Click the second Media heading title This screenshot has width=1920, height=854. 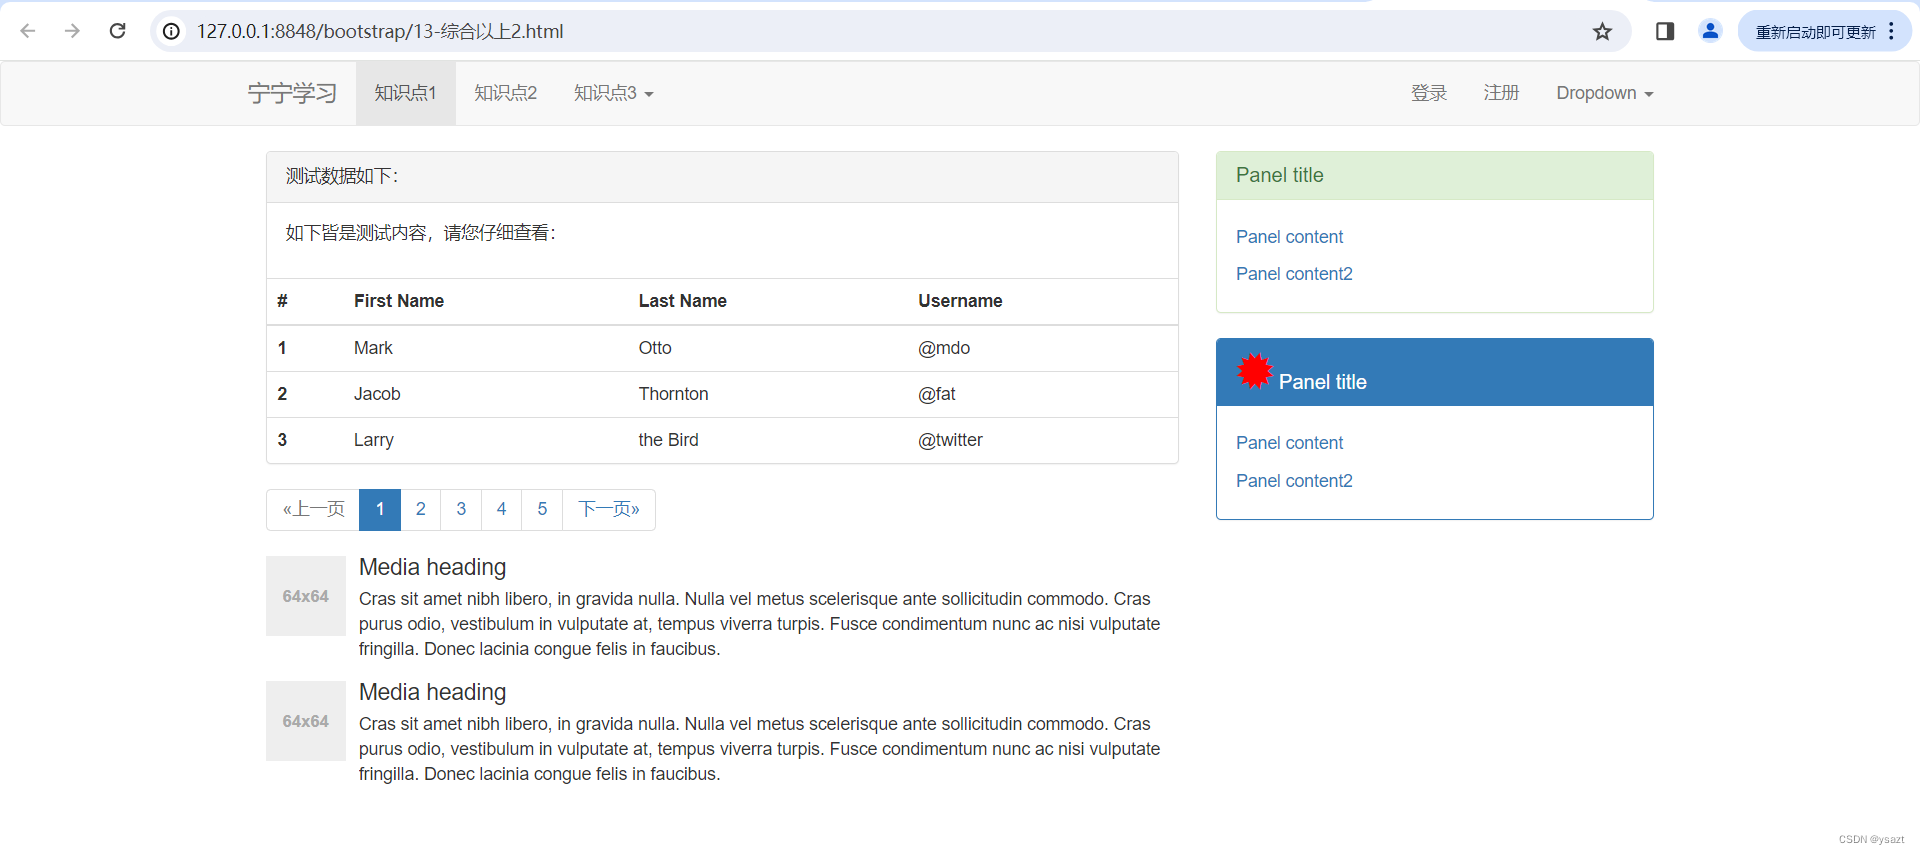pos(432,692)
